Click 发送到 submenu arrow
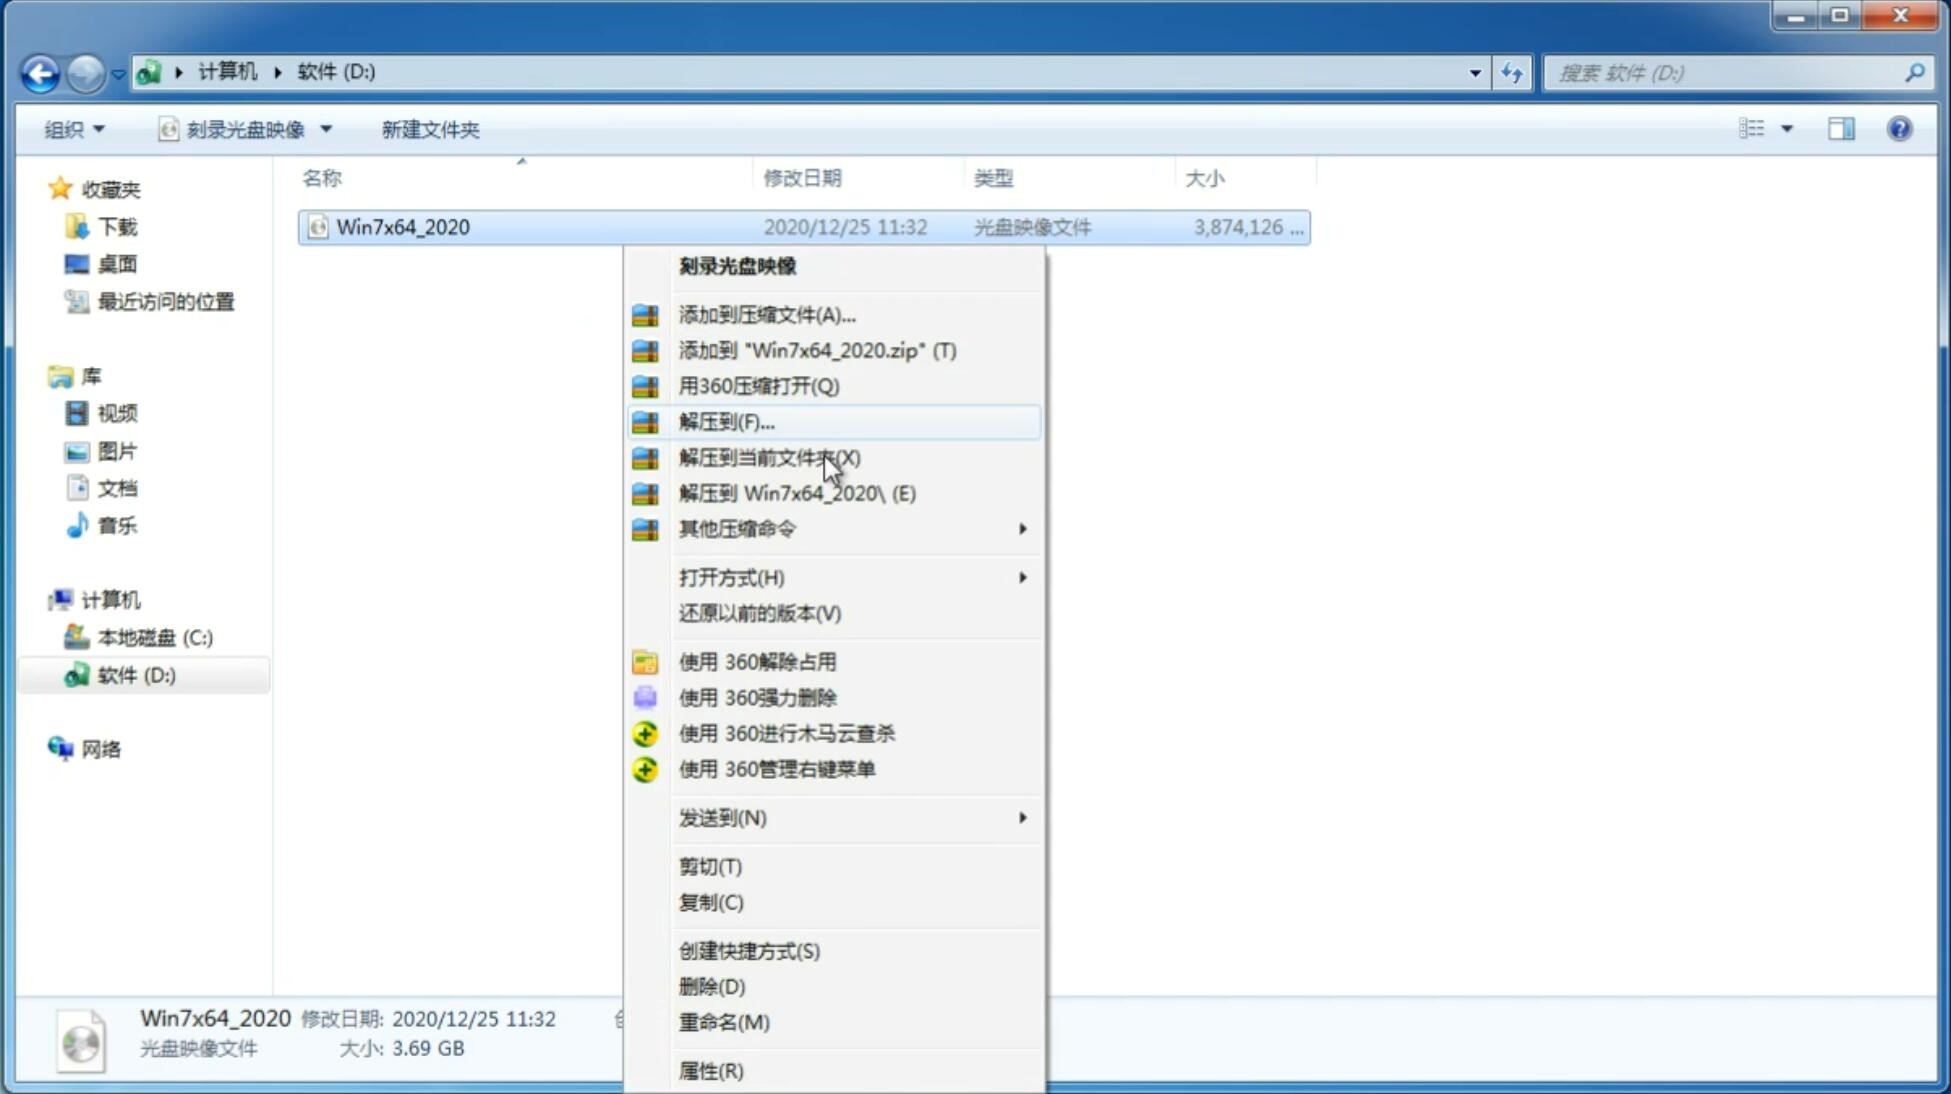 1024,818
